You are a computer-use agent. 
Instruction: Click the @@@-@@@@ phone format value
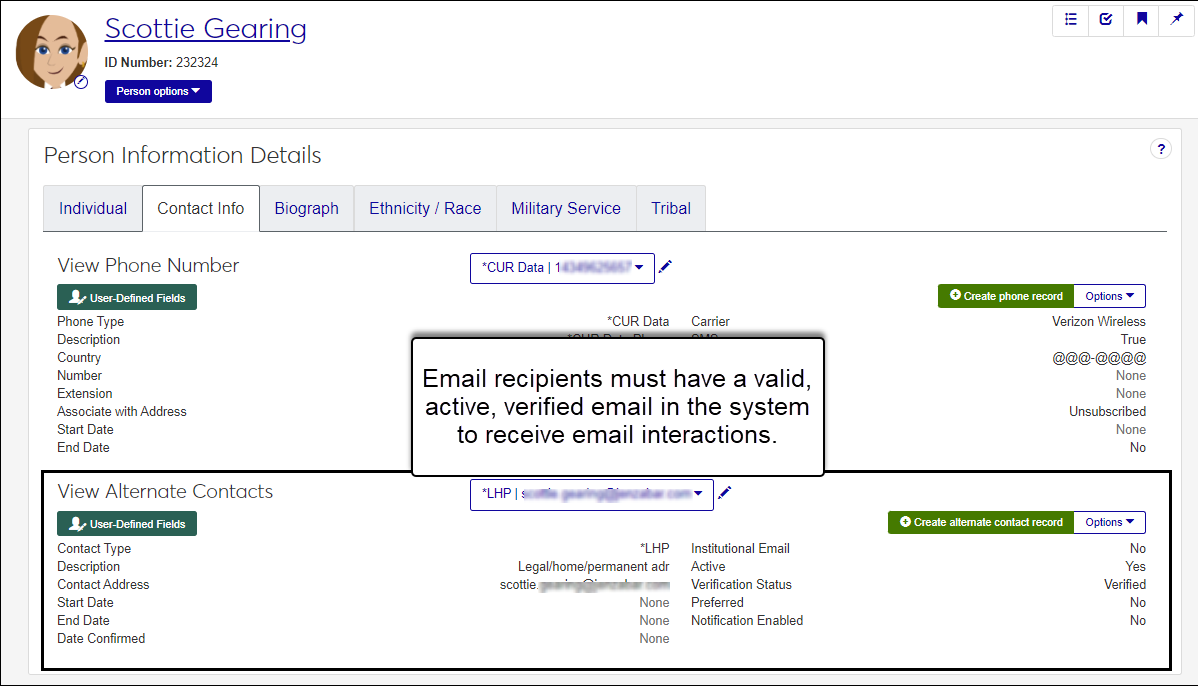pyautogui.click(x=1099, y=358)
